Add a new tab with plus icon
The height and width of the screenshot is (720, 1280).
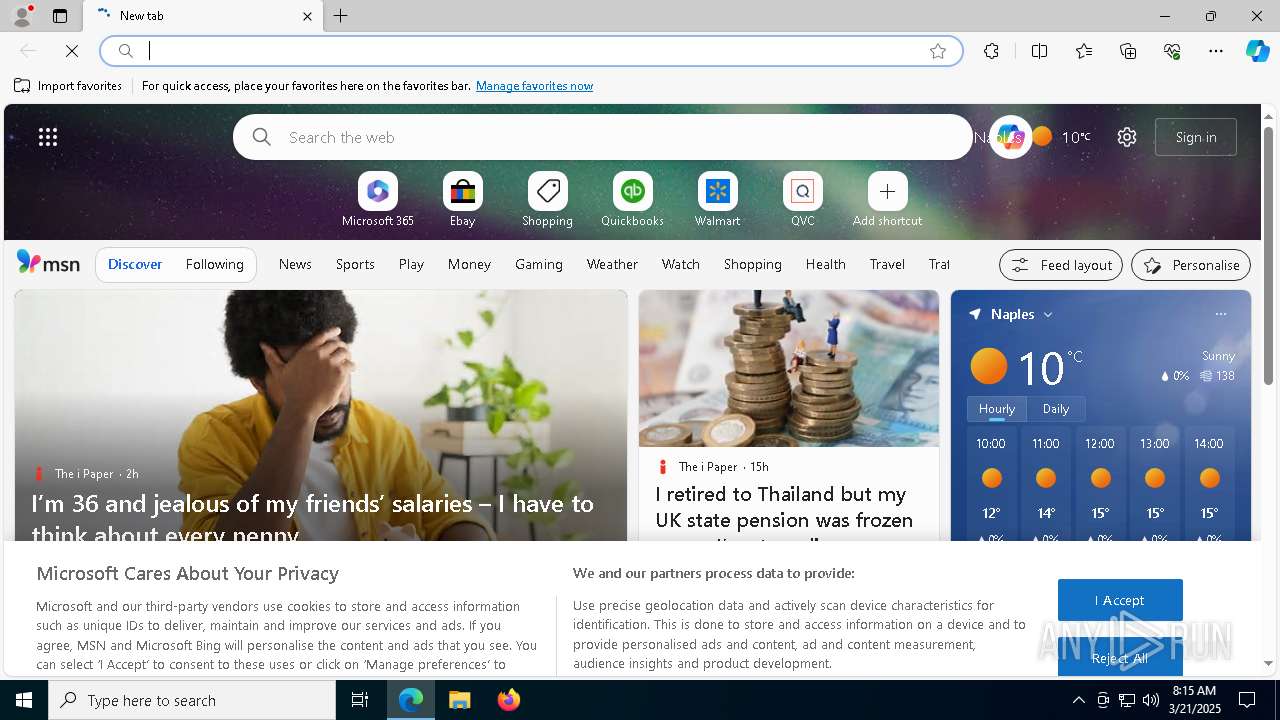[341, 16]
